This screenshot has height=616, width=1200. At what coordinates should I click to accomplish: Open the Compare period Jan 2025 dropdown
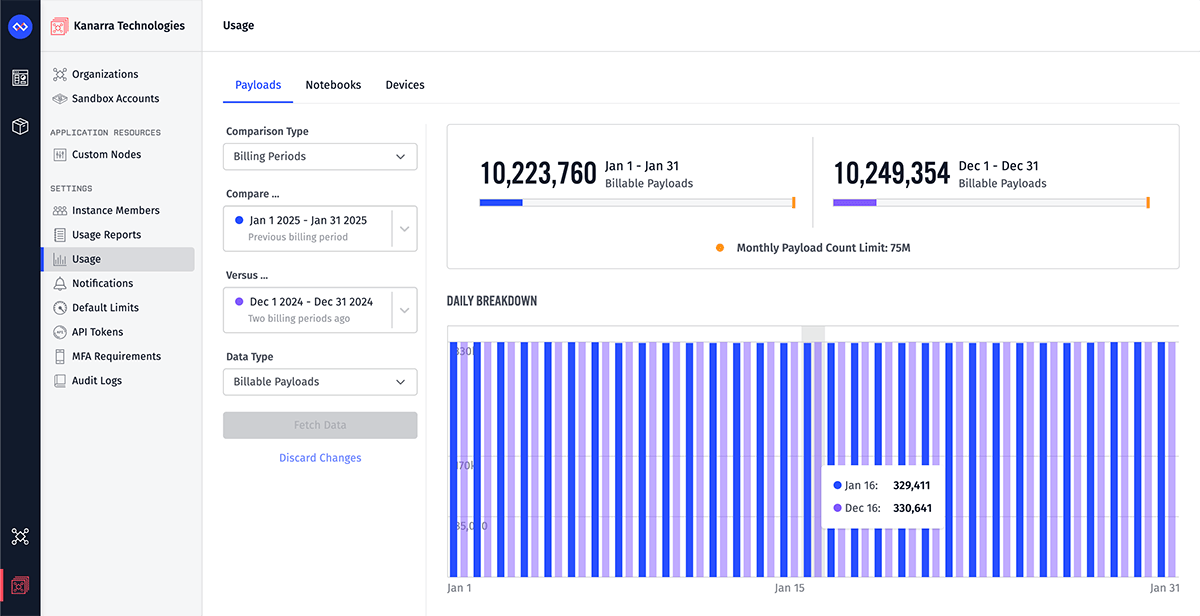click(320, 228)
